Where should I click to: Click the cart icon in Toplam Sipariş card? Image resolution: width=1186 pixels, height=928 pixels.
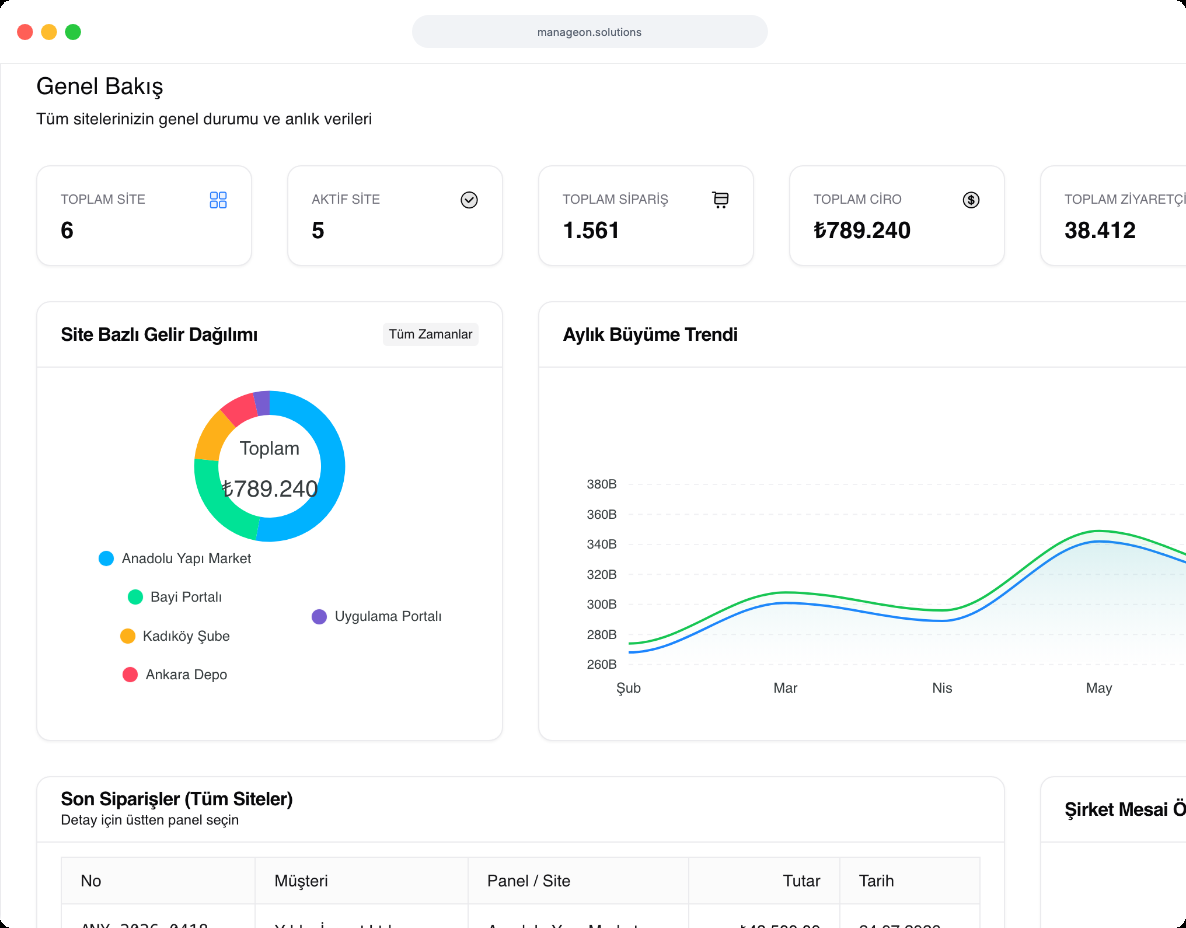point(720,200)
